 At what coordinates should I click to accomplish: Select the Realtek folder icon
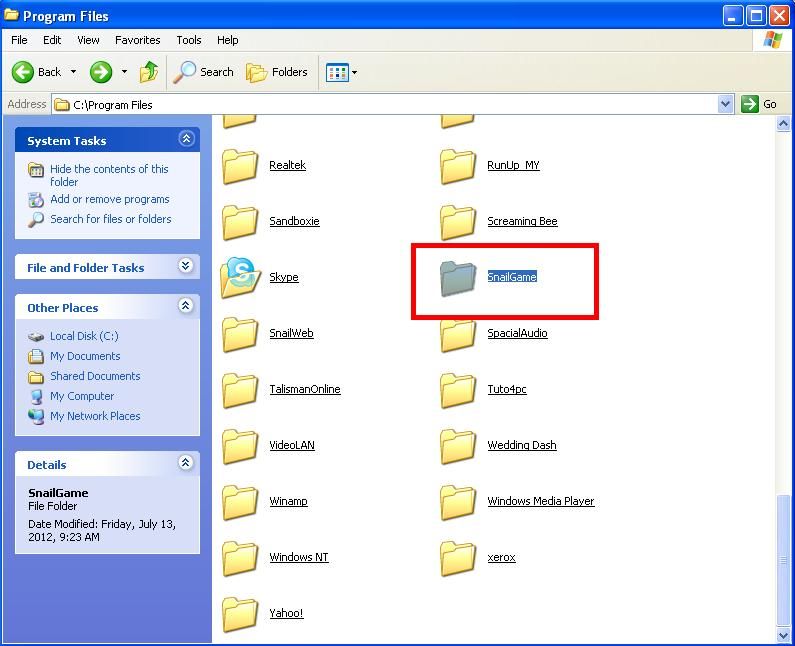point(240,166)
